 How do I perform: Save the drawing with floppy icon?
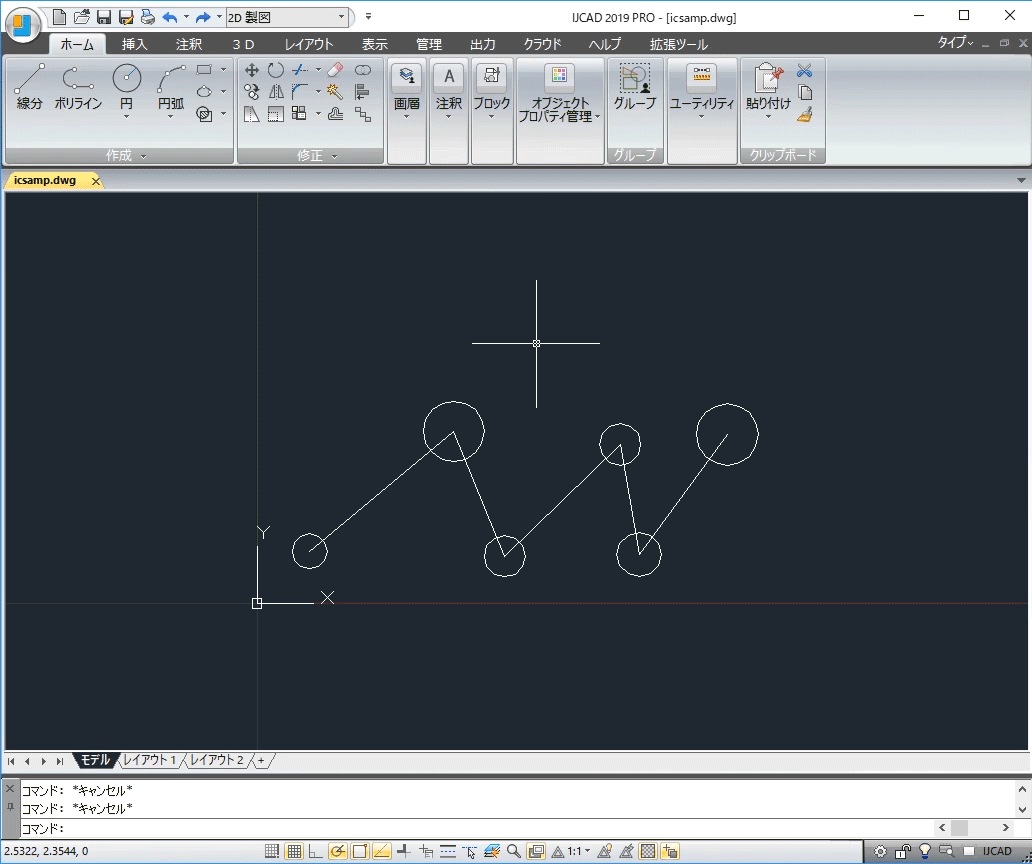click(x=103, y=17)
